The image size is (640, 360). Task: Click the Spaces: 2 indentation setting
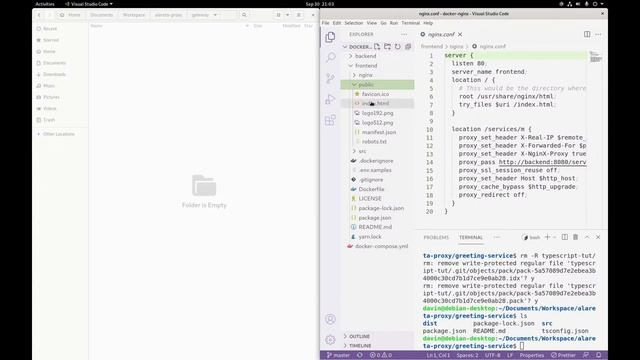[467, 355]
